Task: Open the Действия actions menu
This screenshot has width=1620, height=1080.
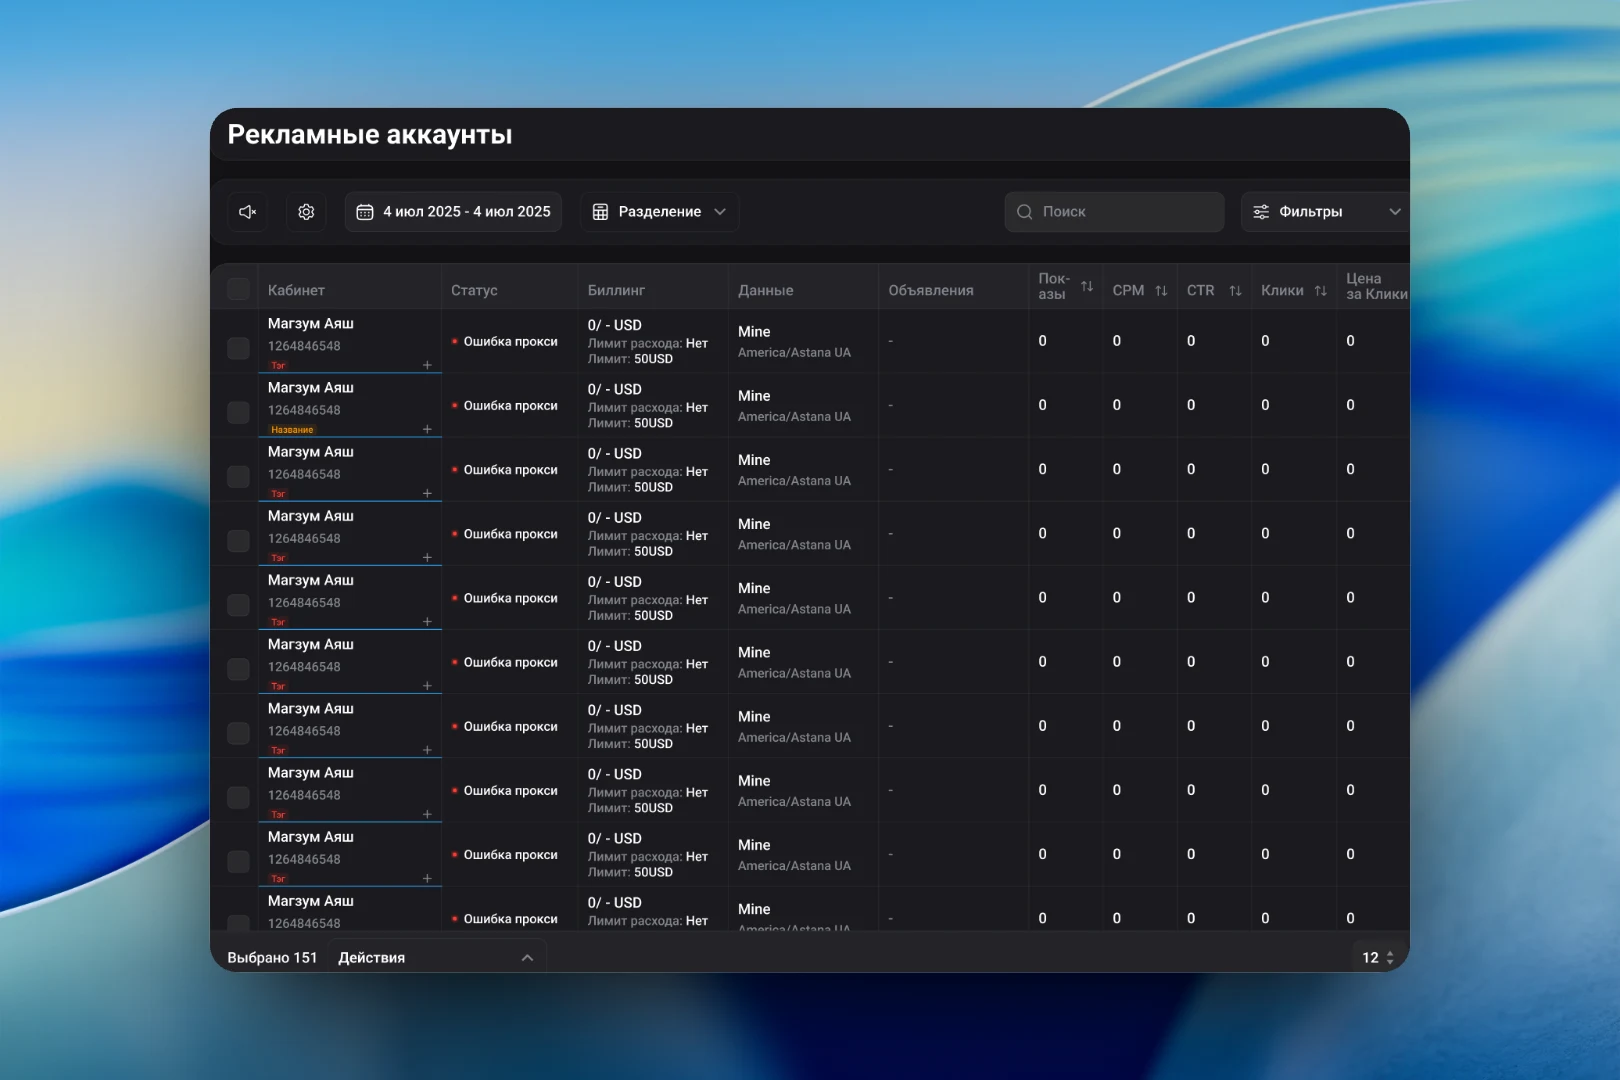Action: (436, 958)
